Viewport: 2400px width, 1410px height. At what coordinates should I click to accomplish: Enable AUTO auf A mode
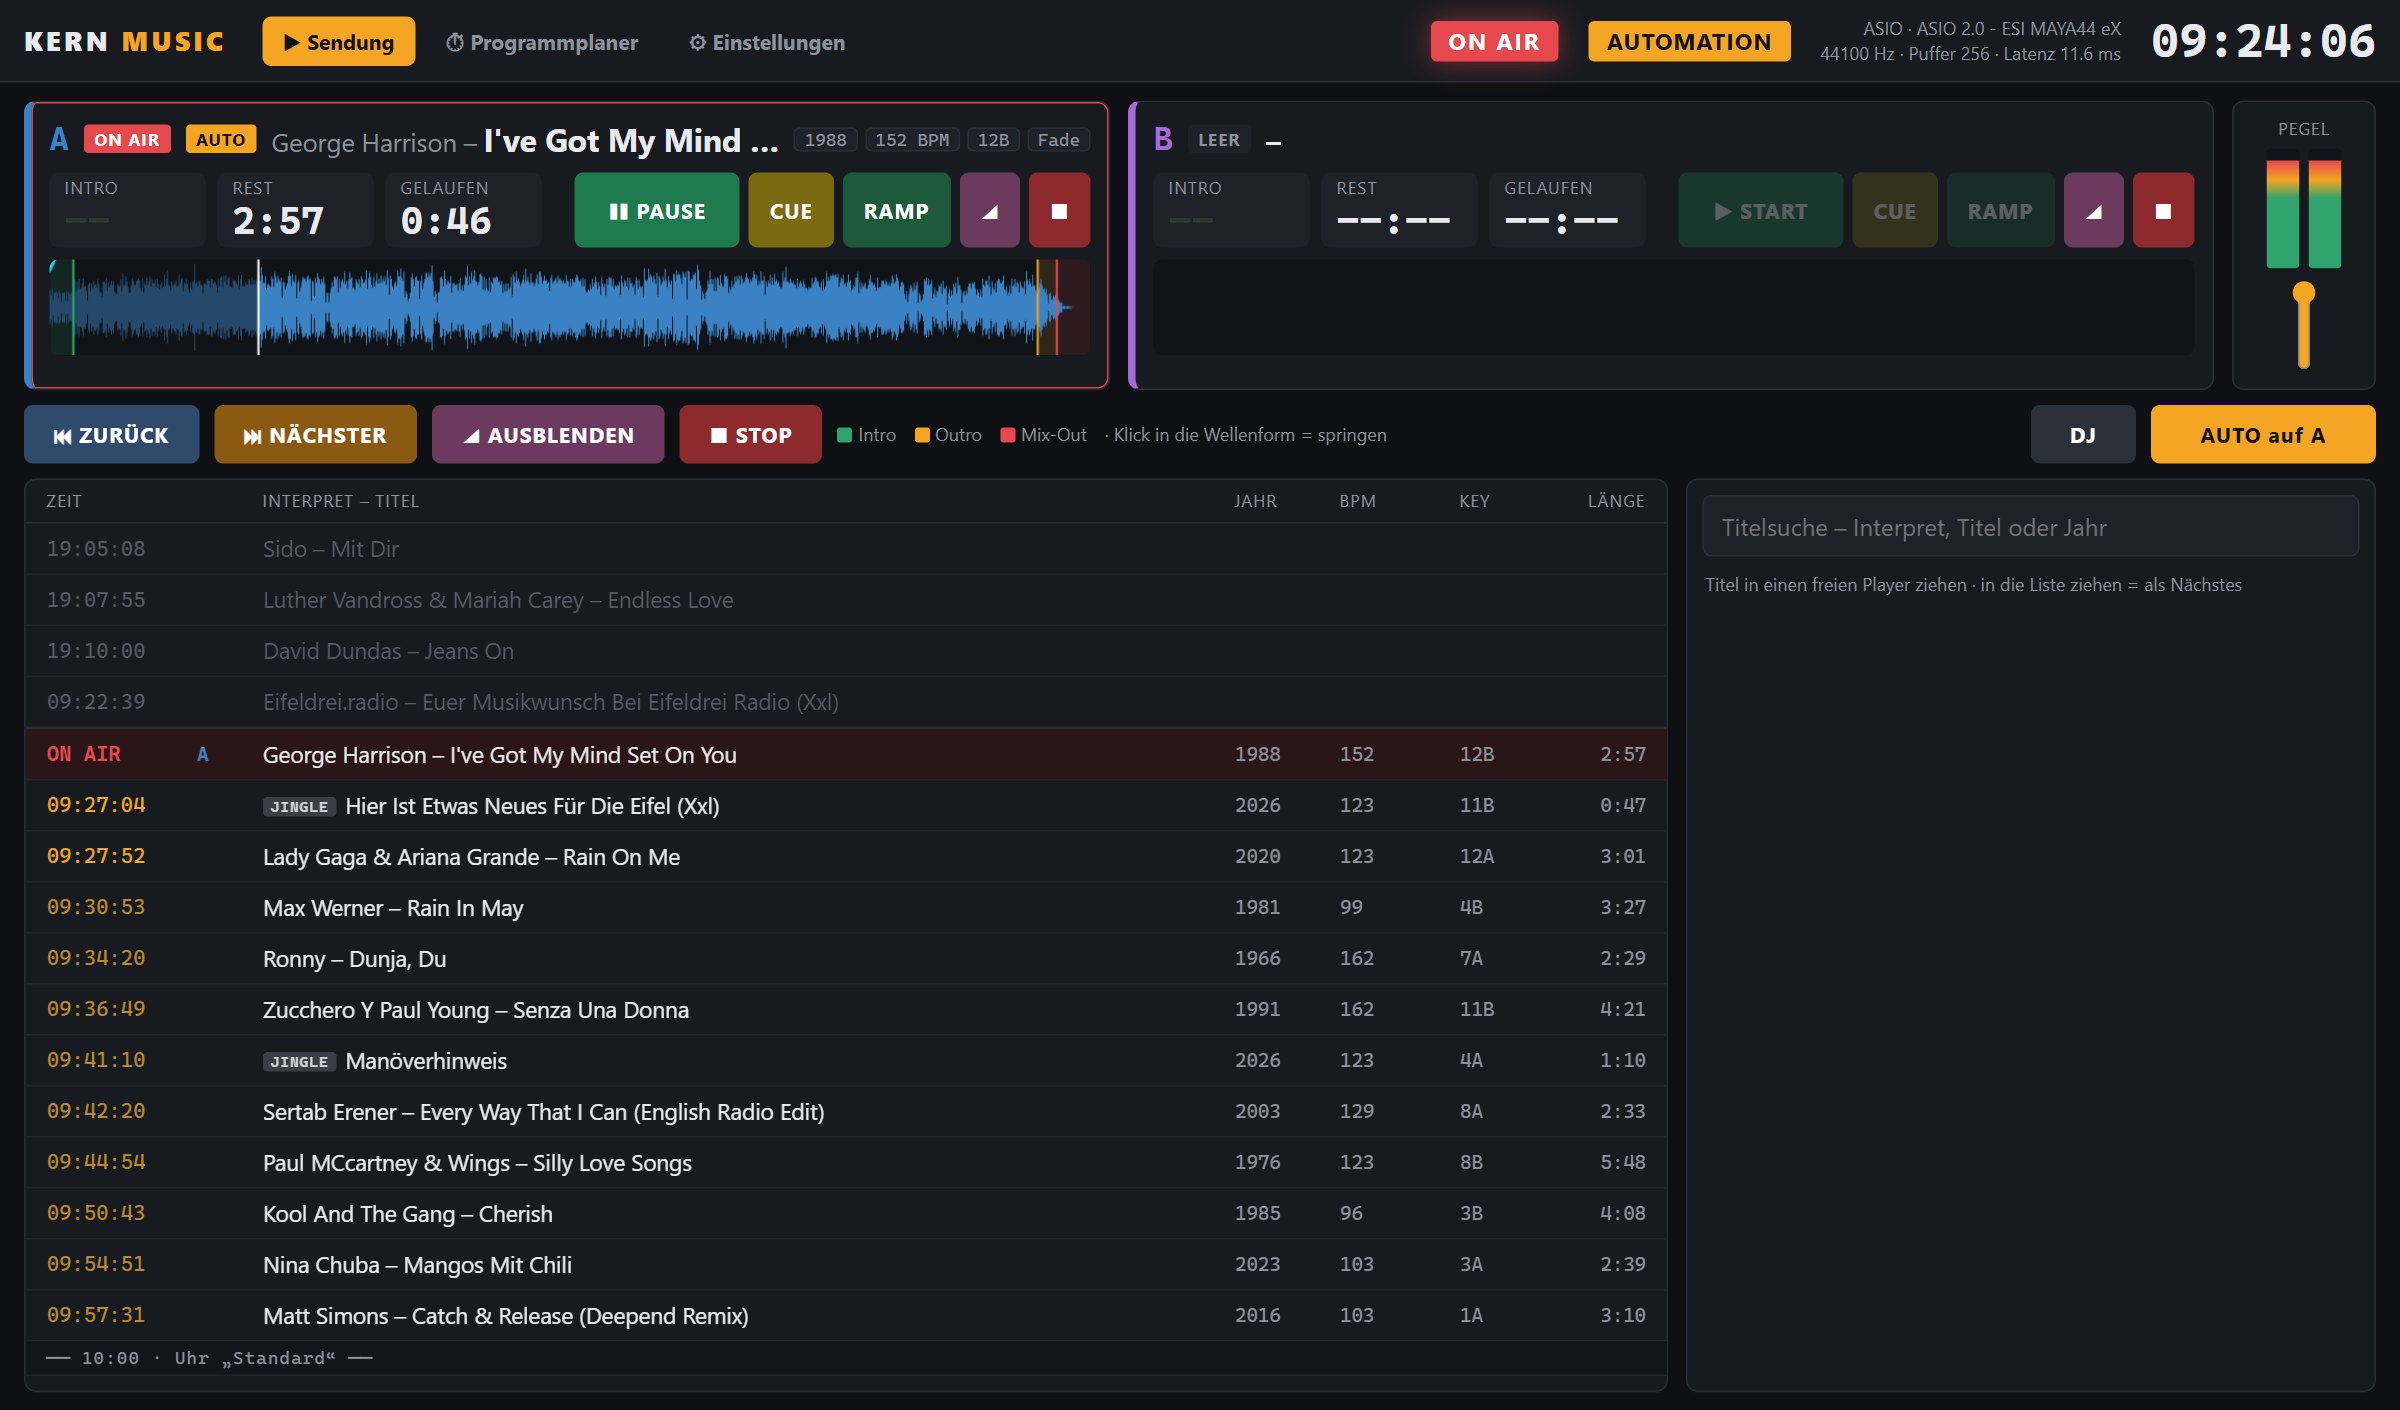[x=2262, y=435]
